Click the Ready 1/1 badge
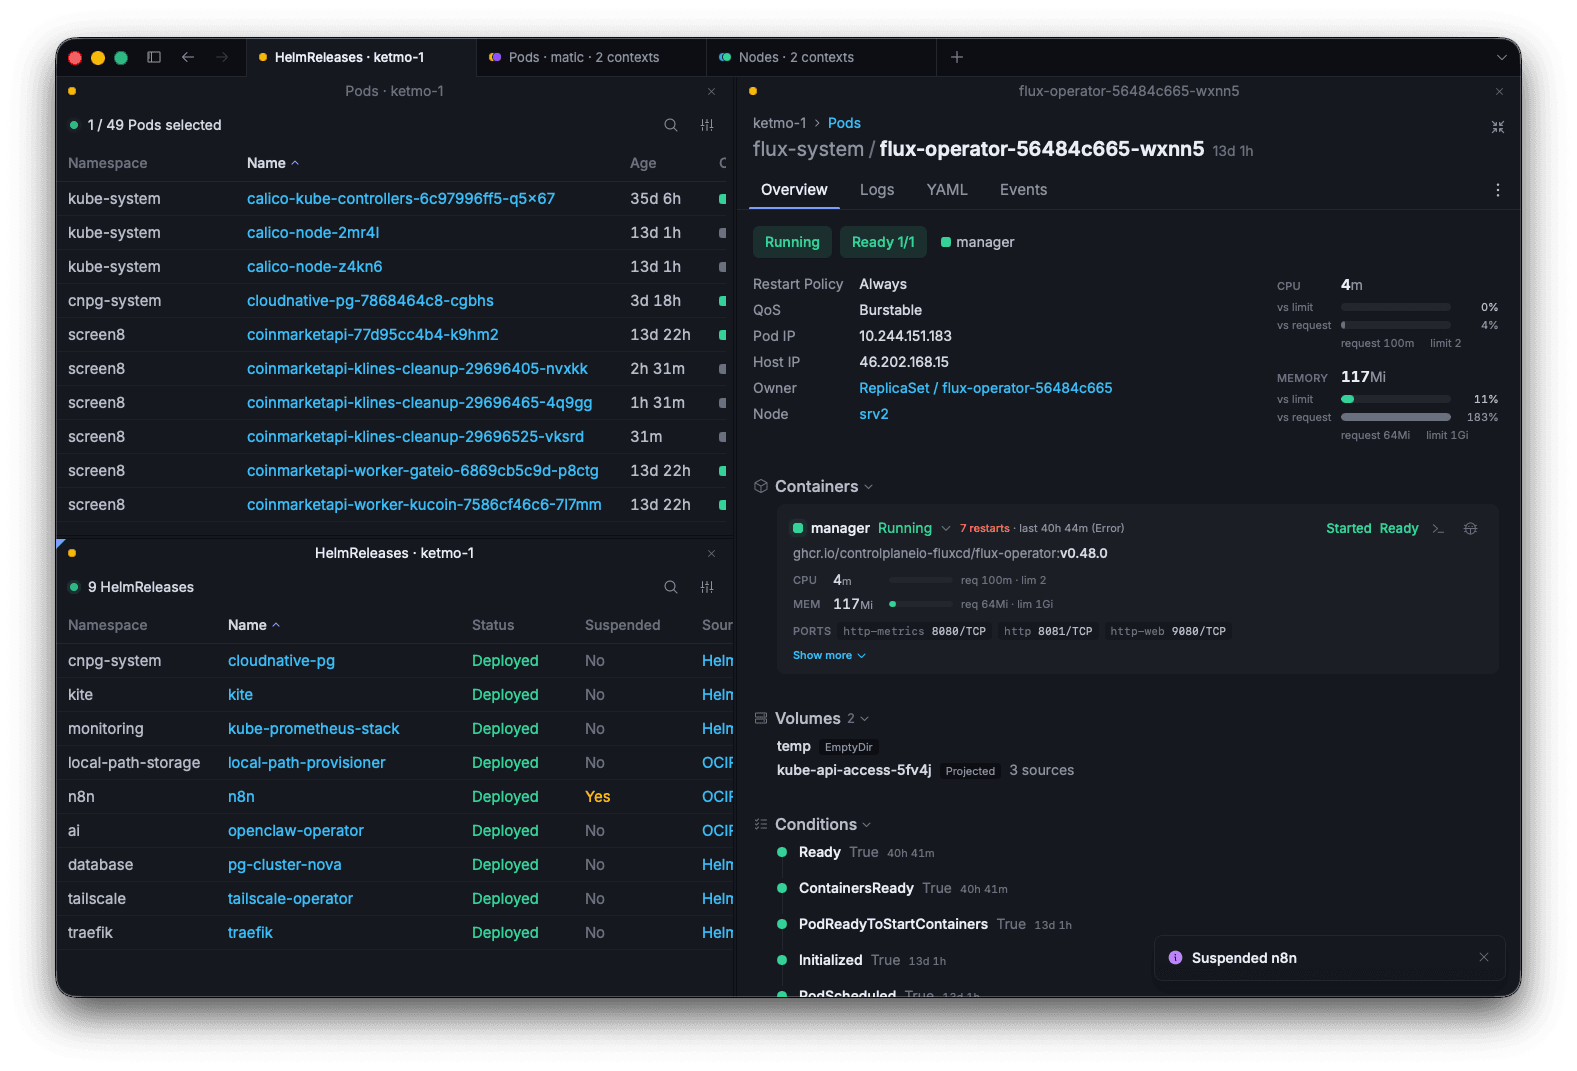The height and width of the screenshot is (1071, 1577). (883, 242)
